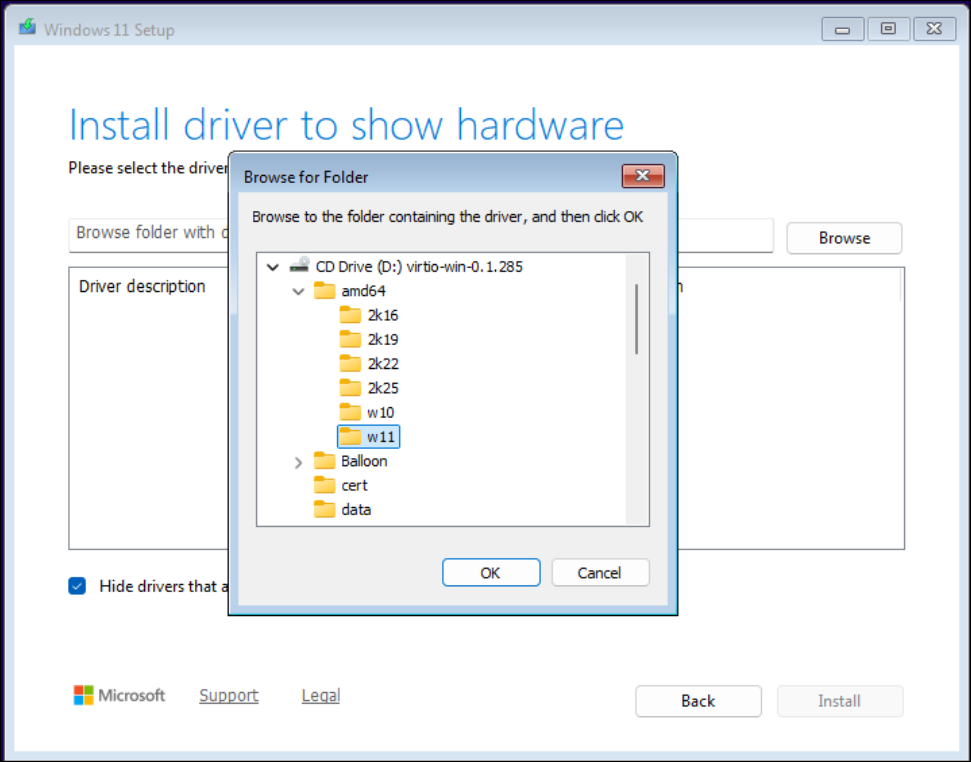Close the Browse for Folder dialog
This screenshot has height=762, width=971.
point(643,176)
